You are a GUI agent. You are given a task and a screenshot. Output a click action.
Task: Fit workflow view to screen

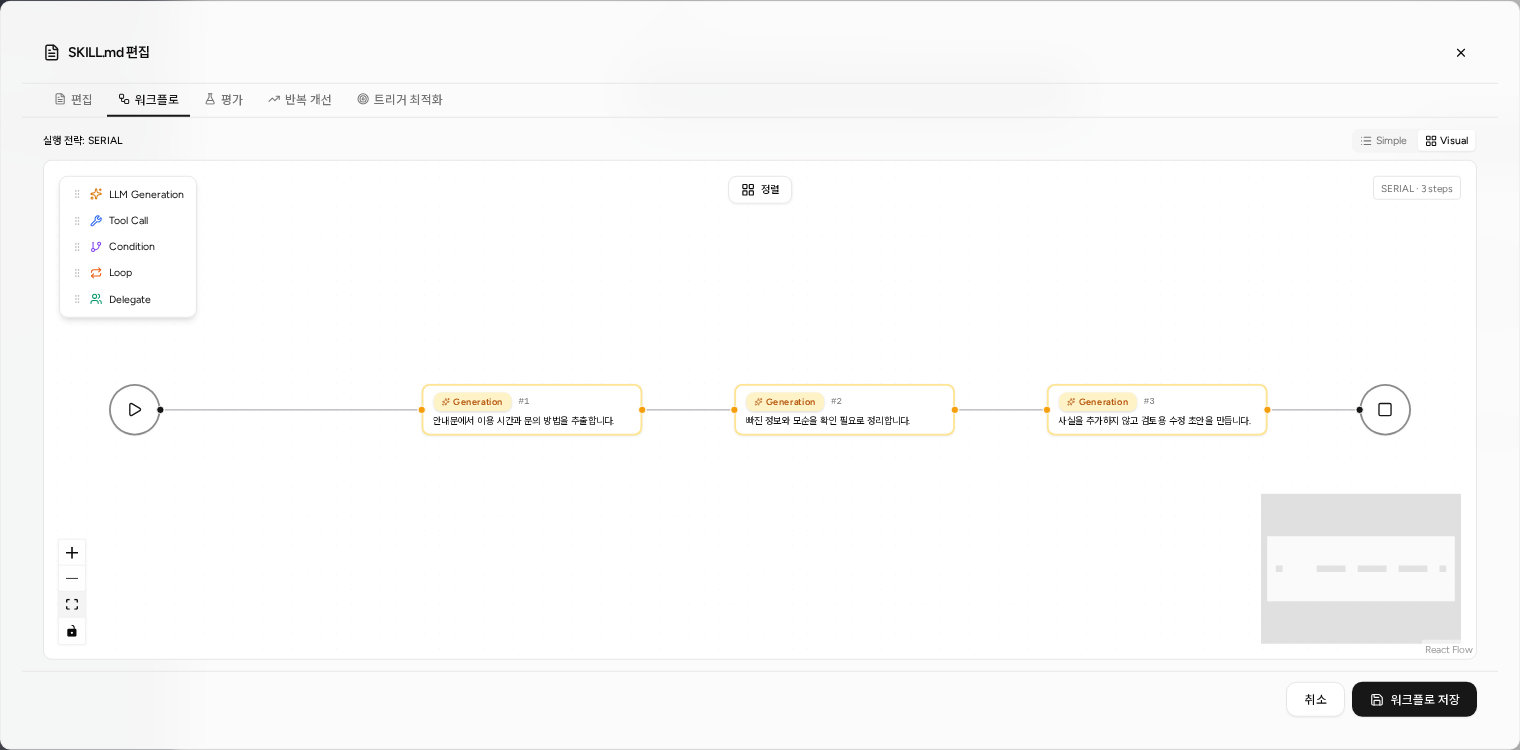tap(72, 605)
